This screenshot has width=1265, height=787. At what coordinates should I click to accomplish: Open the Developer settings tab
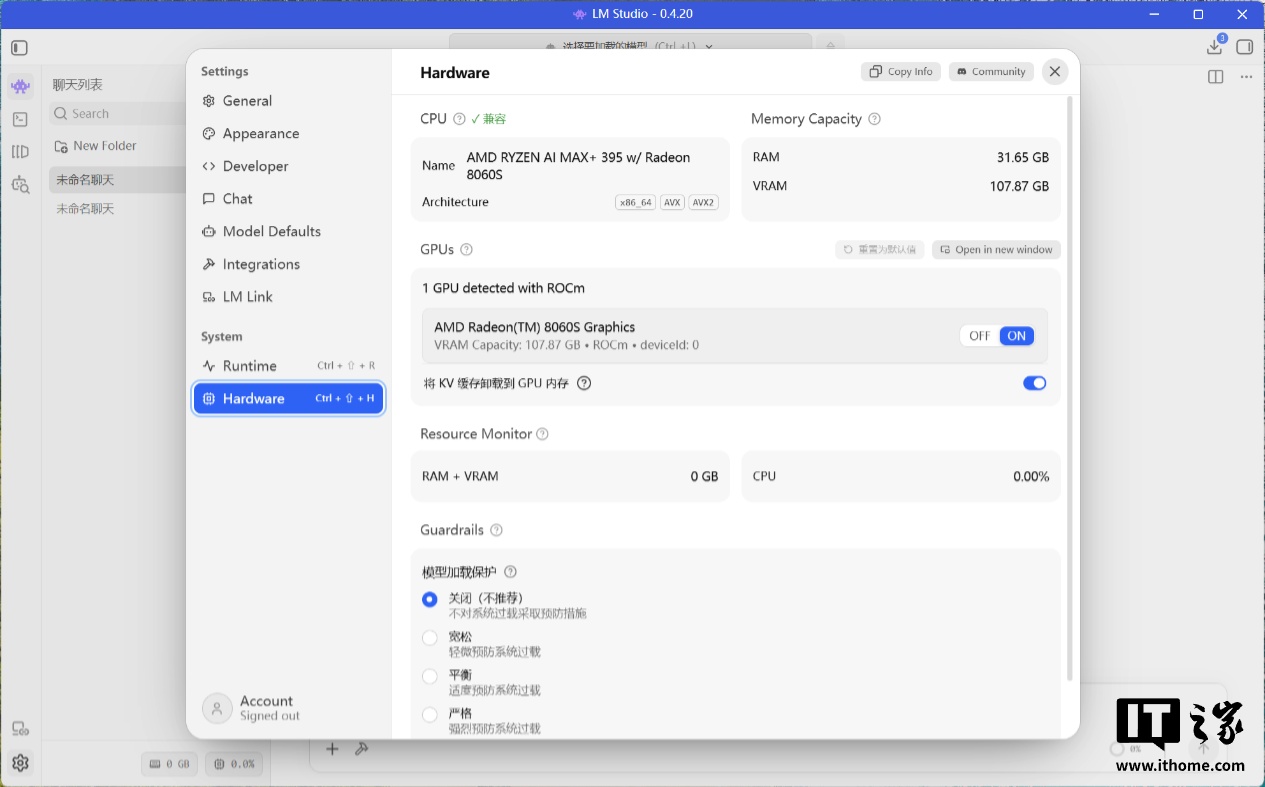pyautogui.click(x=288, y=166)
